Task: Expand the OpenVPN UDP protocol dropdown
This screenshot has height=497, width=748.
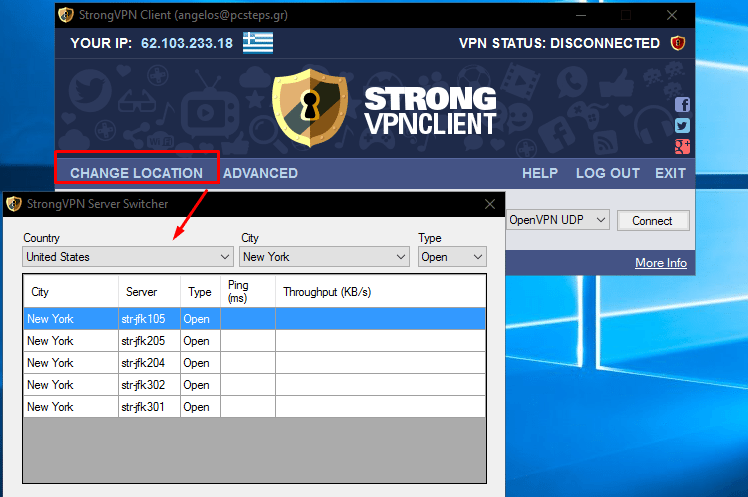Action: 557,220
